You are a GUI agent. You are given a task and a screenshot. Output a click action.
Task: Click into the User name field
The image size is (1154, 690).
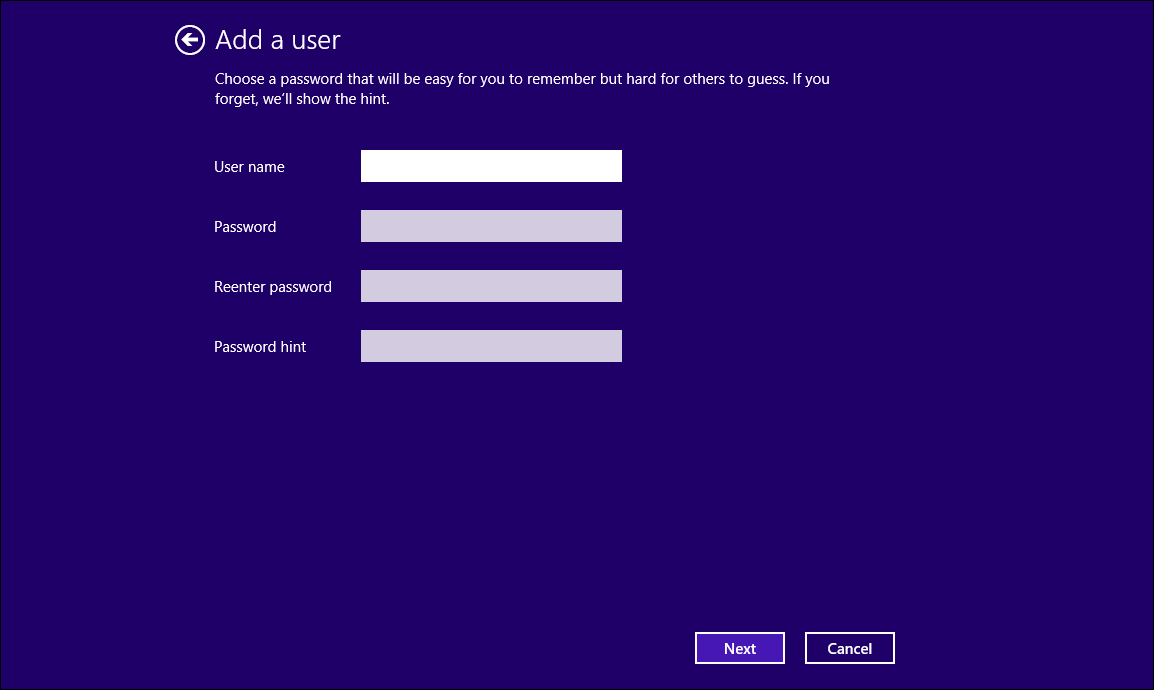491,166
